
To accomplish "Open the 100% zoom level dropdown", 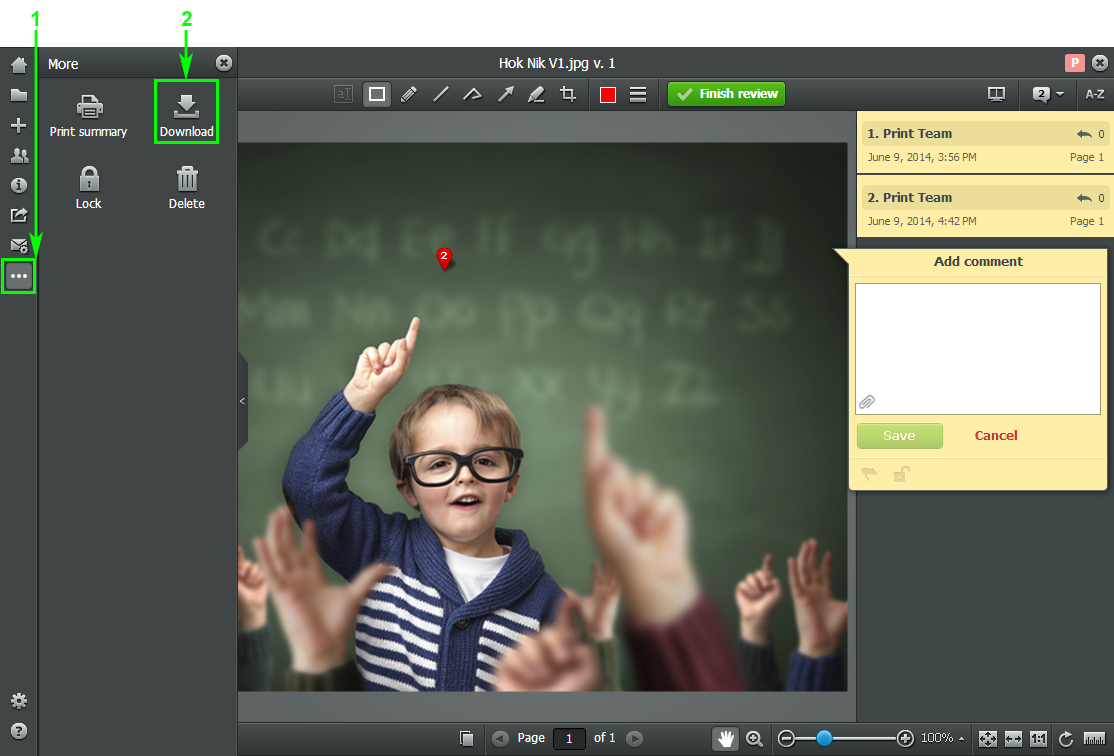I will 943,738.
